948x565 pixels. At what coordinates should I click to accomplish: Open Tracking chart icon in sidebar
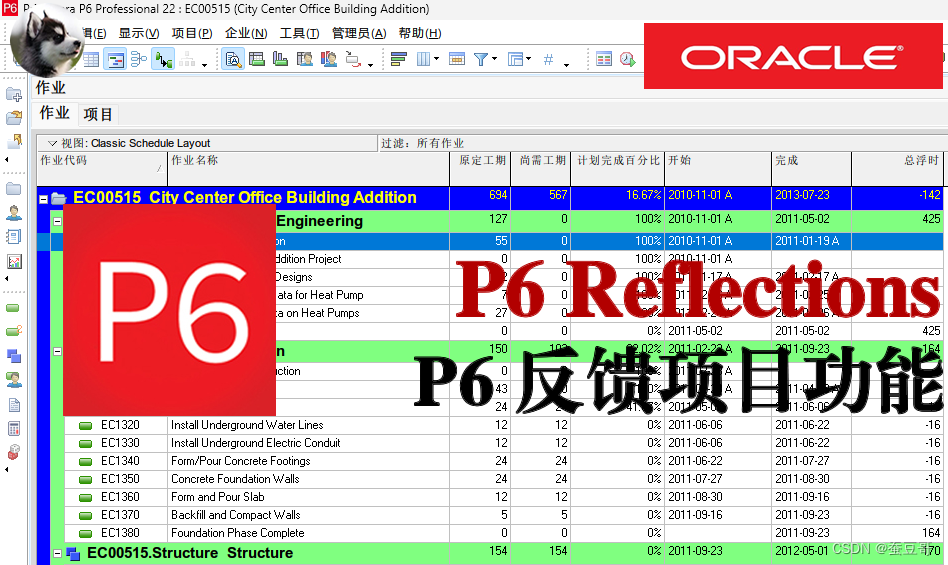click(13, 261)
